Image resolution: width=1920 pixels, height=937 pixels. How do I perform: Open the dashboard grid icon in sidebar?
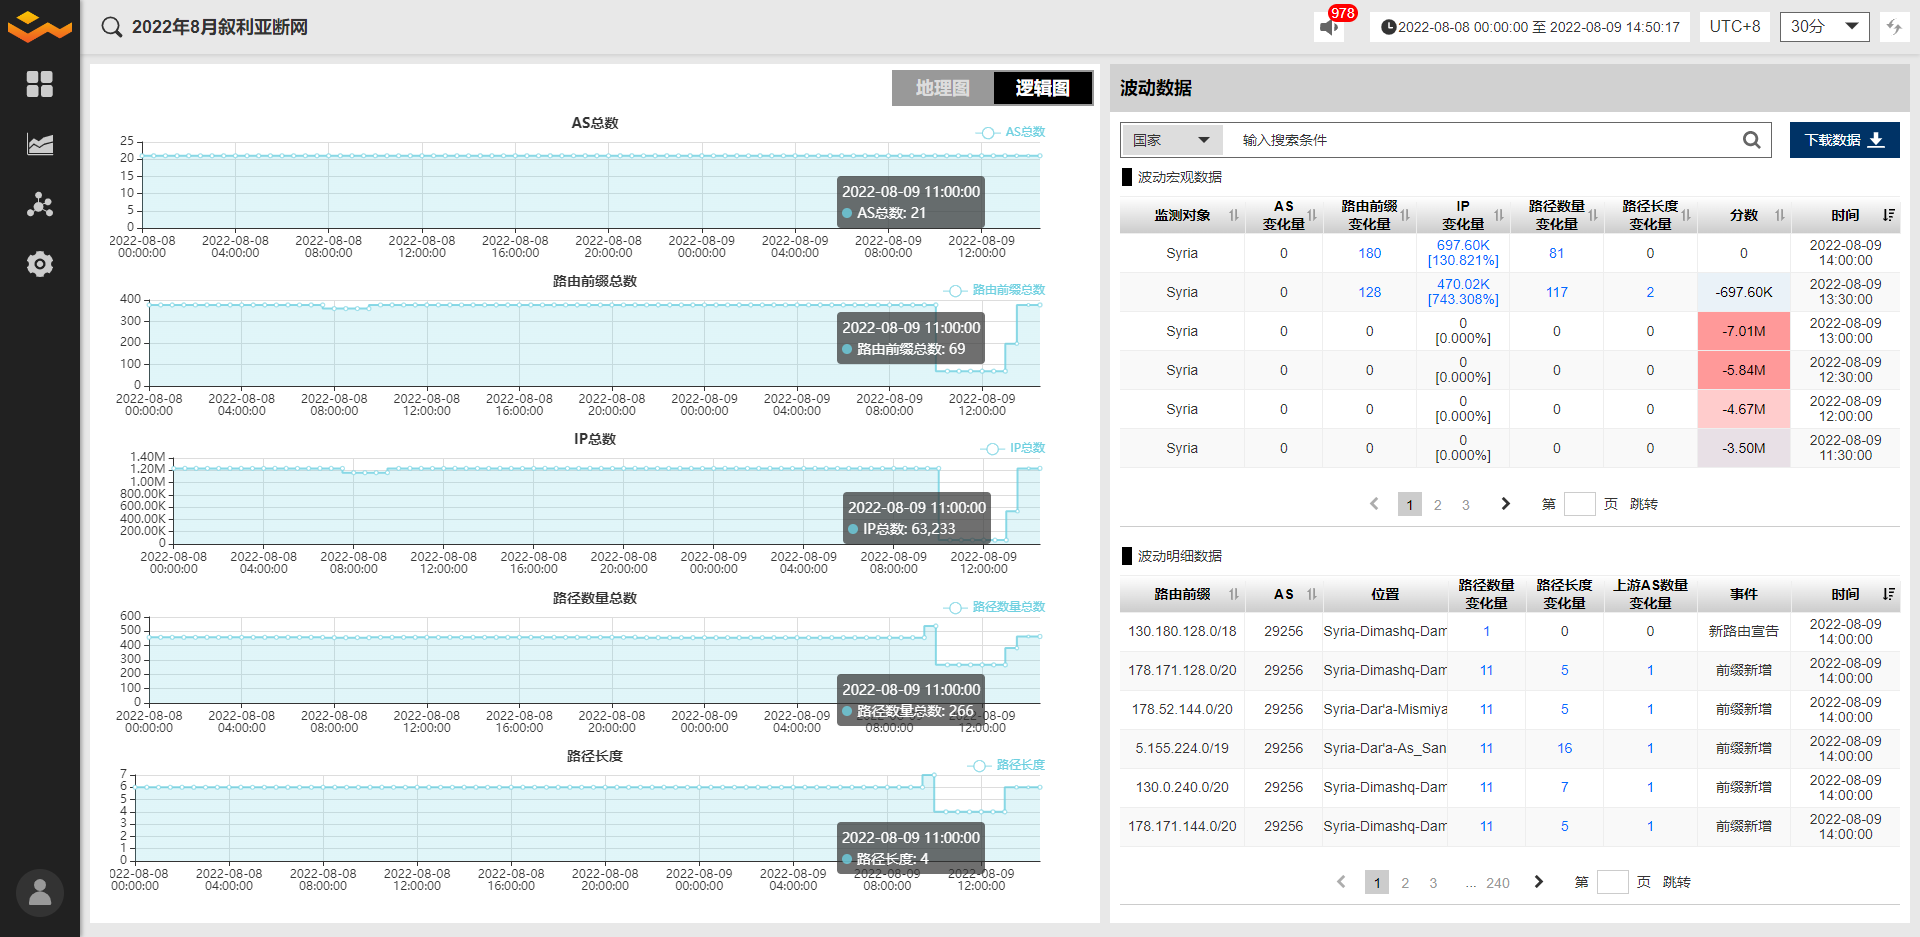(39, 84)
